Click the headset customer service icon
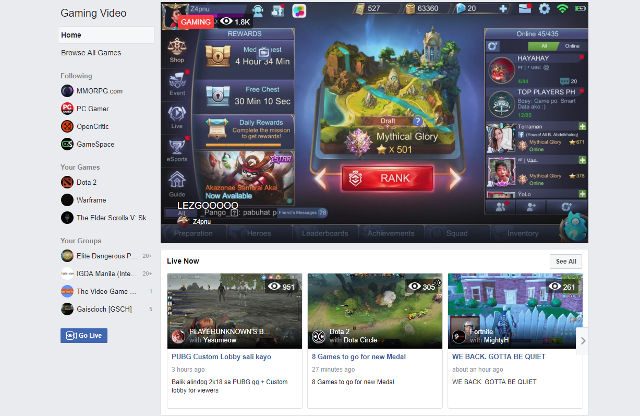Screen dimensions: 640x416 [x=258, y=10]
